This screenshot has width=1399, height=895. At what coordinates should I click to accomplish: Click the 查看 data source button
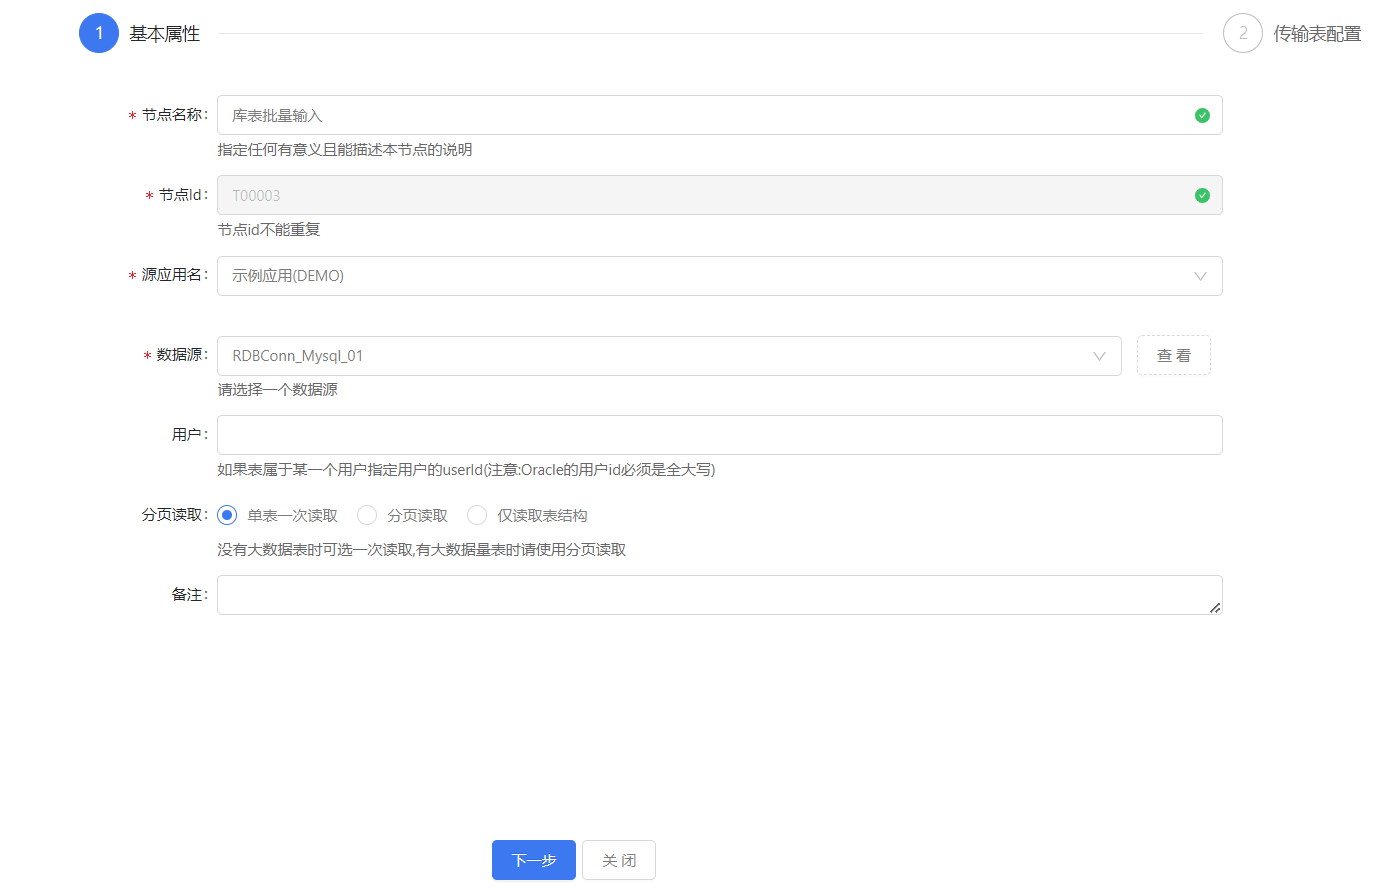tap(1173, 356)
